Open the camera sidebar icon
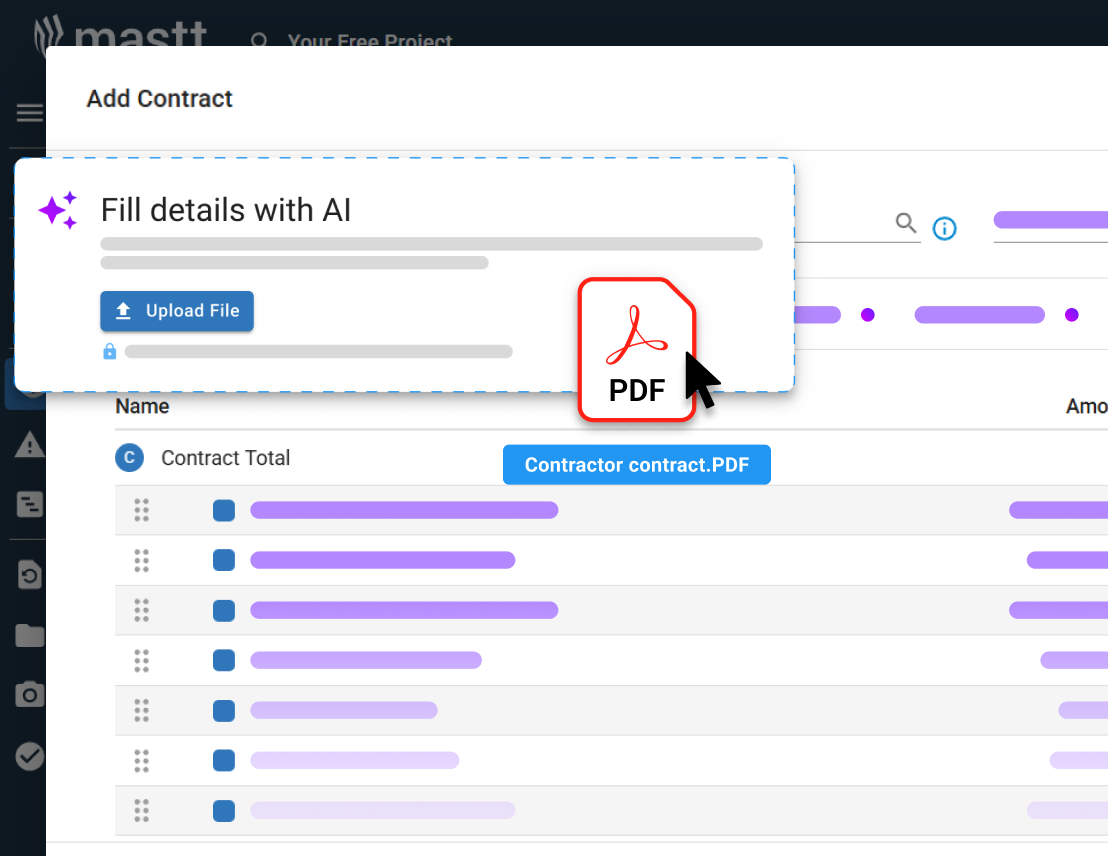 30,694
